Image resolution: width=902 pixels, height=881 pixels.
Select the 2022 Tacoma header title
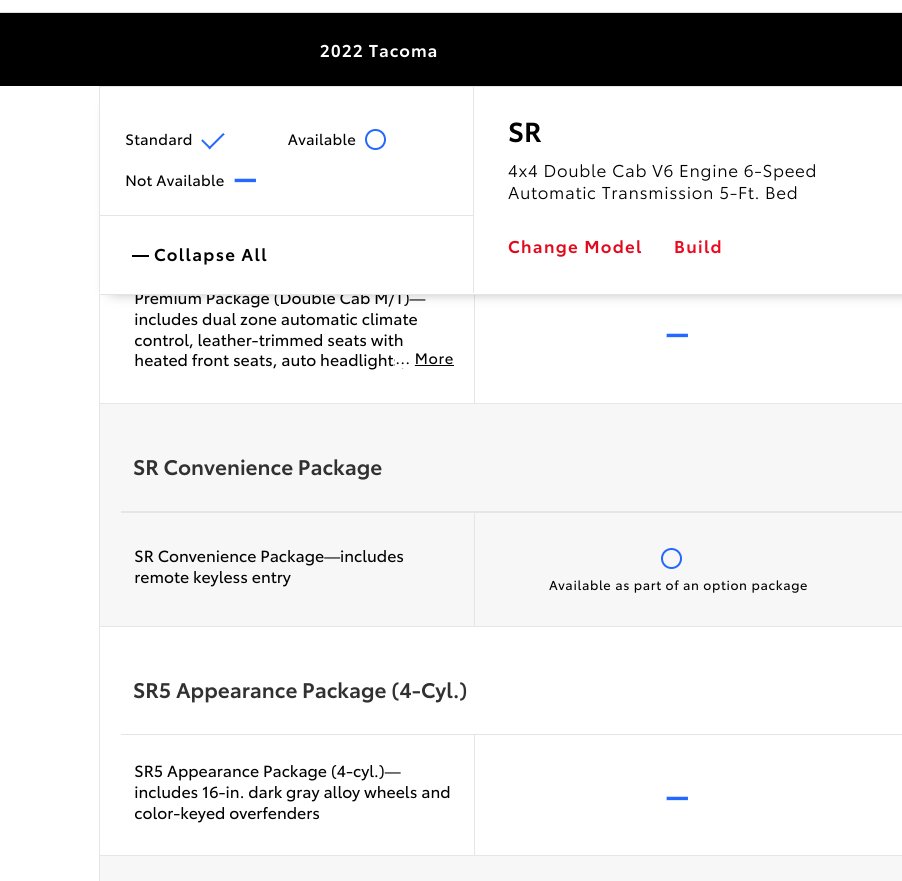coord(379,51)
